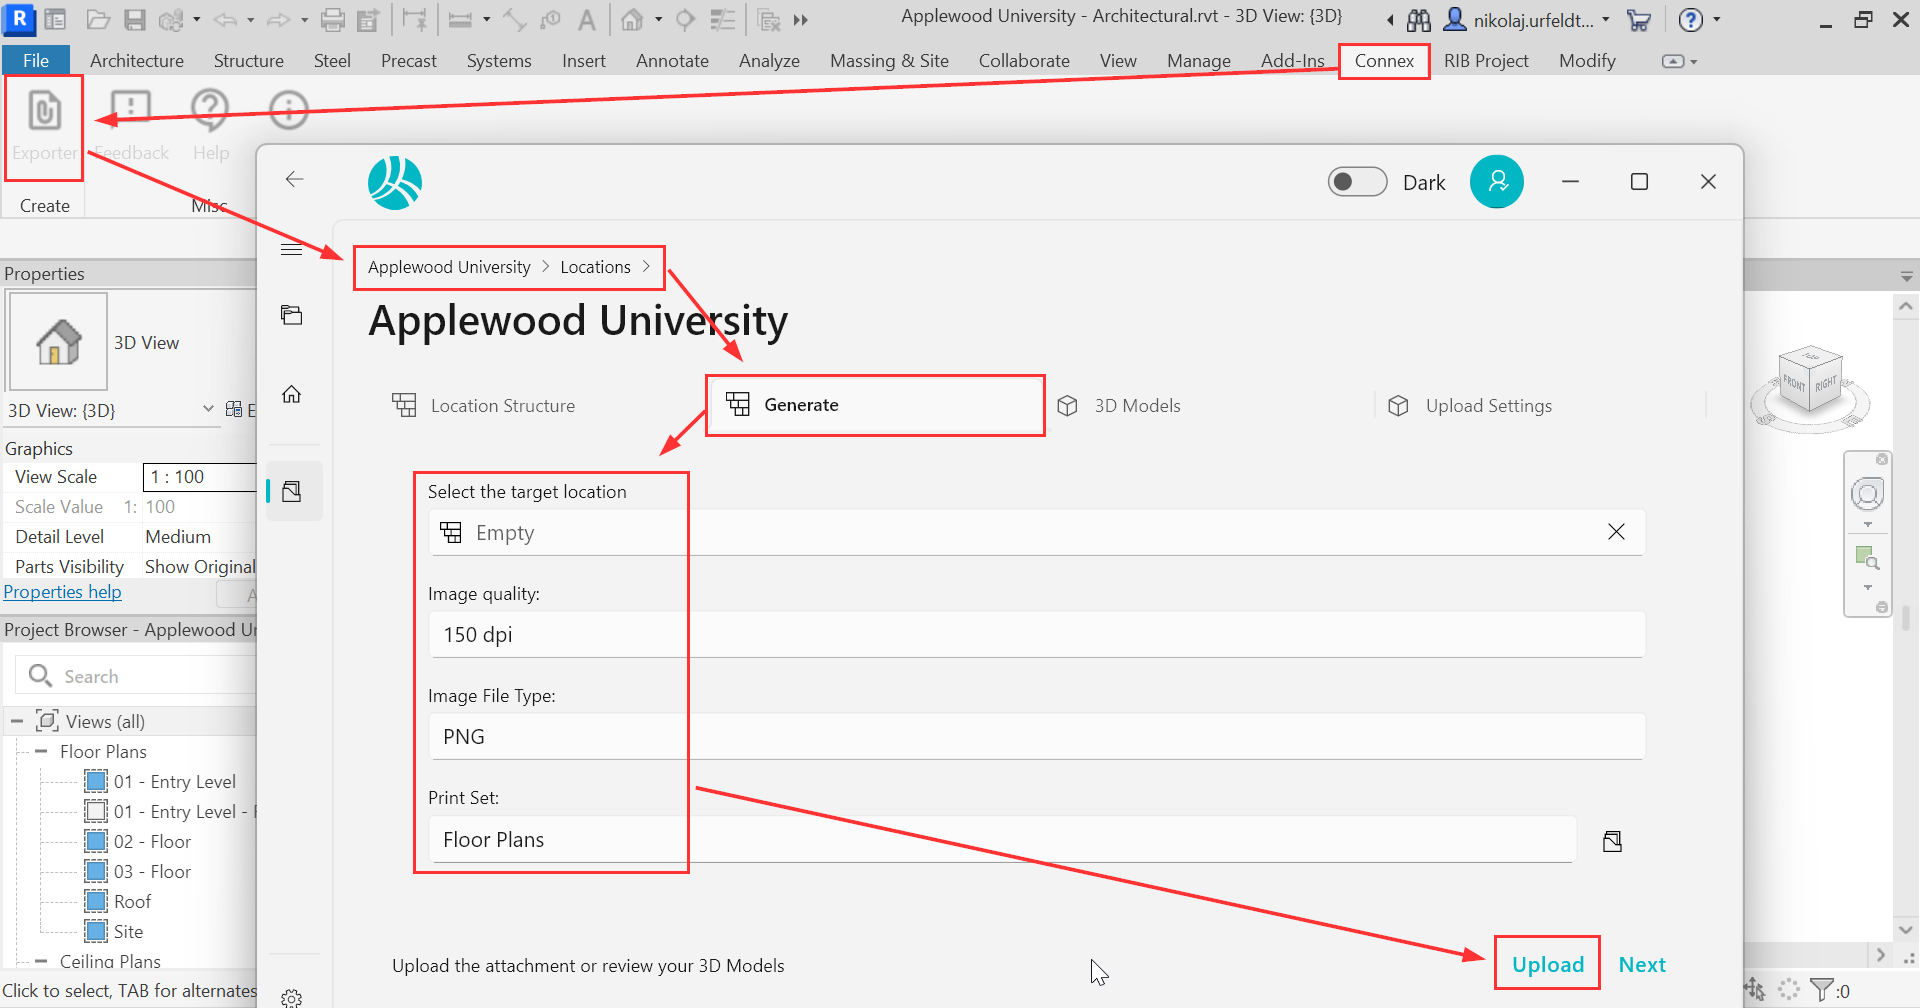Screen dimensions: 1920x1008
Task: Switch to the Upload Settings tab
Action: 1488,406
